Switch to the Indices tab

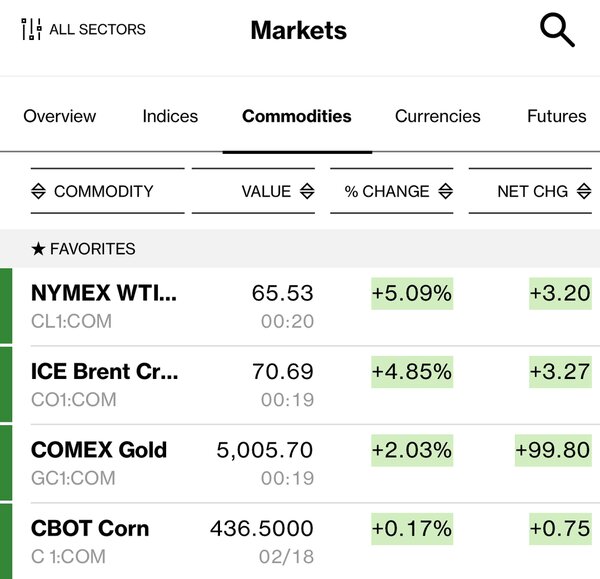click(x=170, y=116)
